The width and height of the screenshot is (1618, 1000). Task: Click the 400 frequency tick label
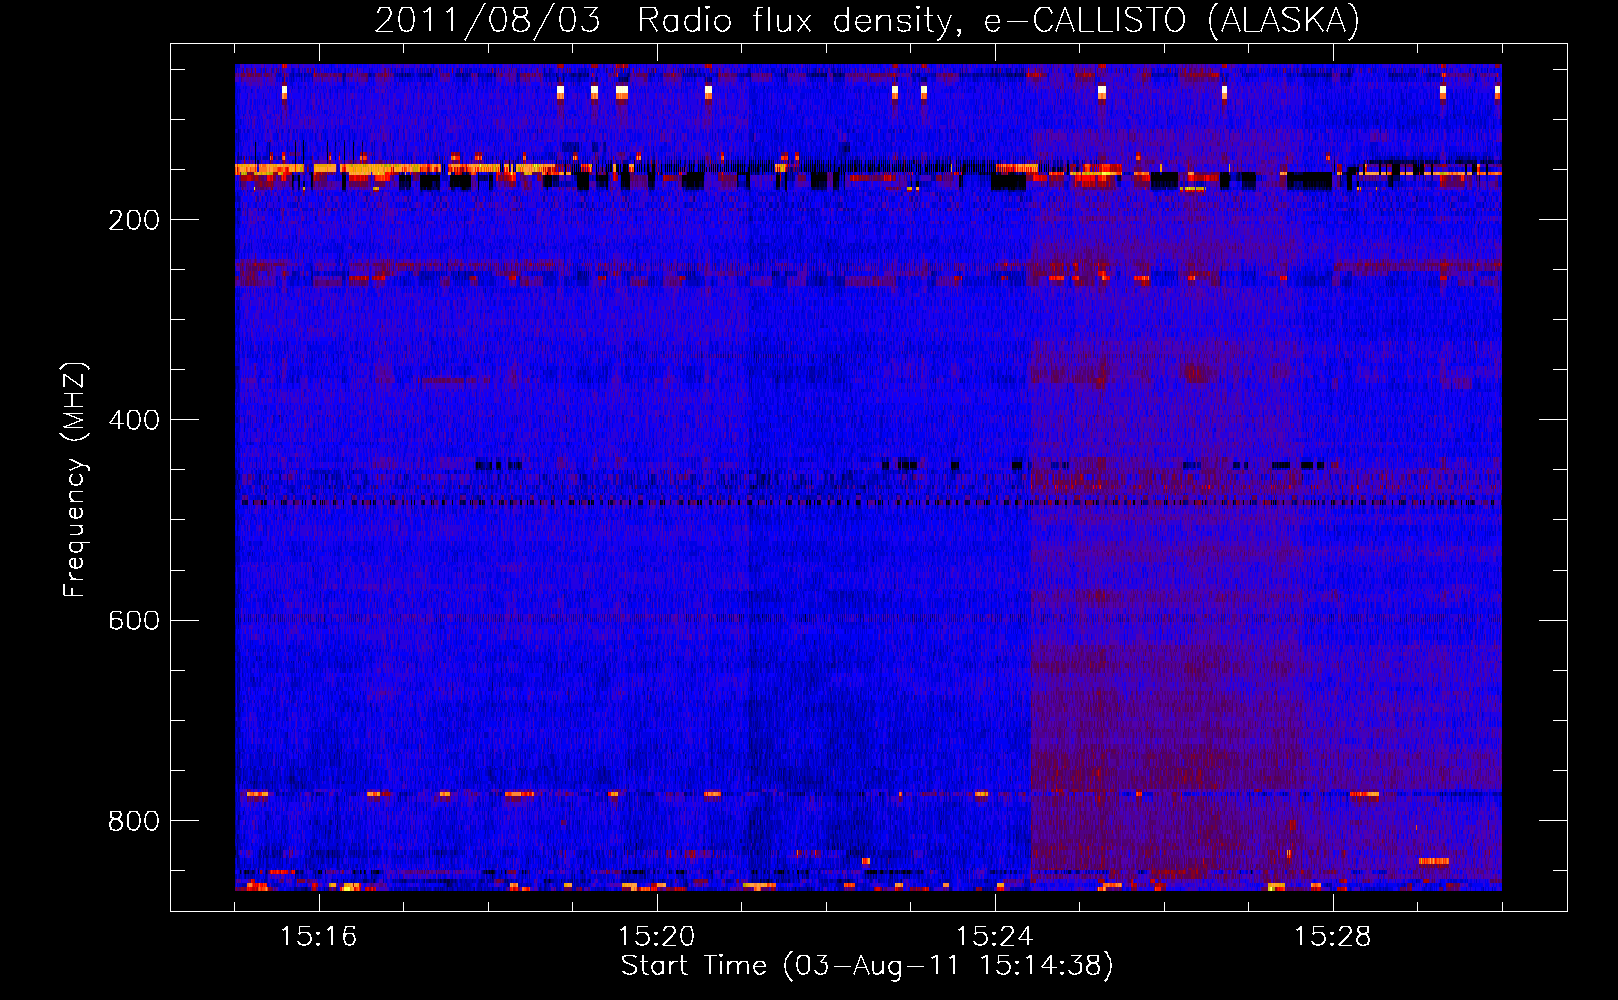click(134, 420)
